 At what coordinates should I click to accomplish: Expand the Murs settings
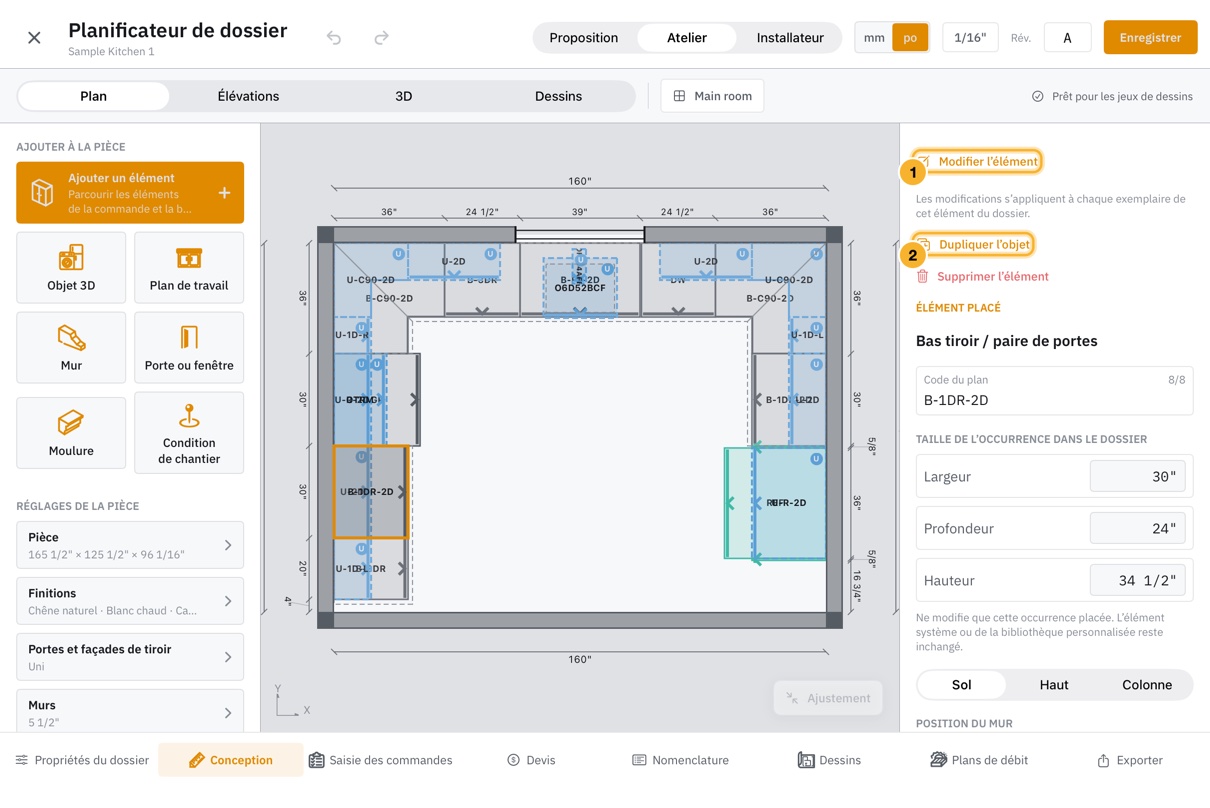pos(130,712)
